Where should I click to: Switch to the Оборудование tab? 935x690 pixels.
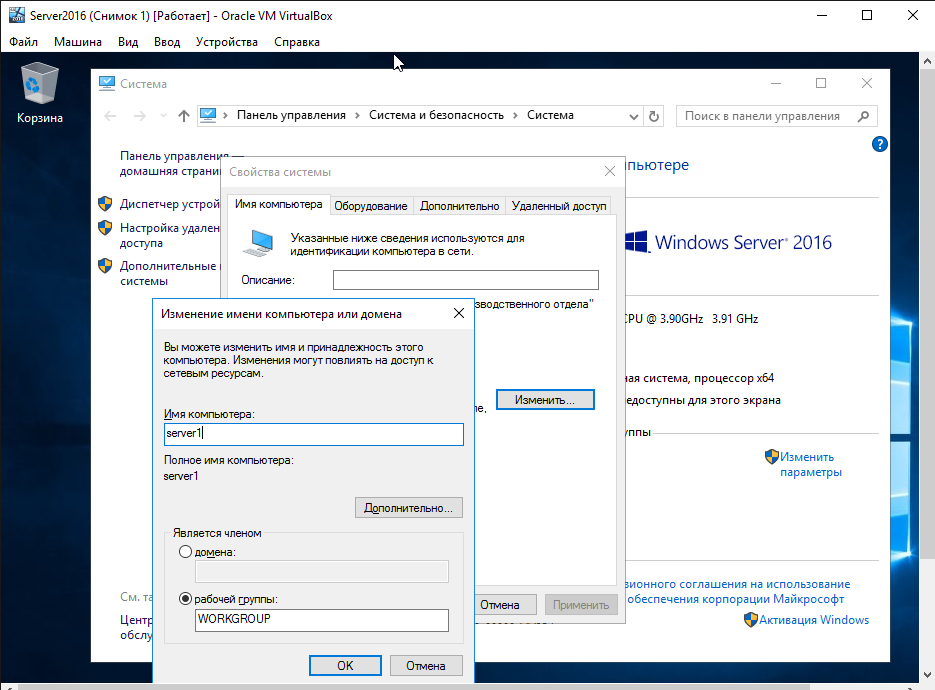(x=370, y=206)
